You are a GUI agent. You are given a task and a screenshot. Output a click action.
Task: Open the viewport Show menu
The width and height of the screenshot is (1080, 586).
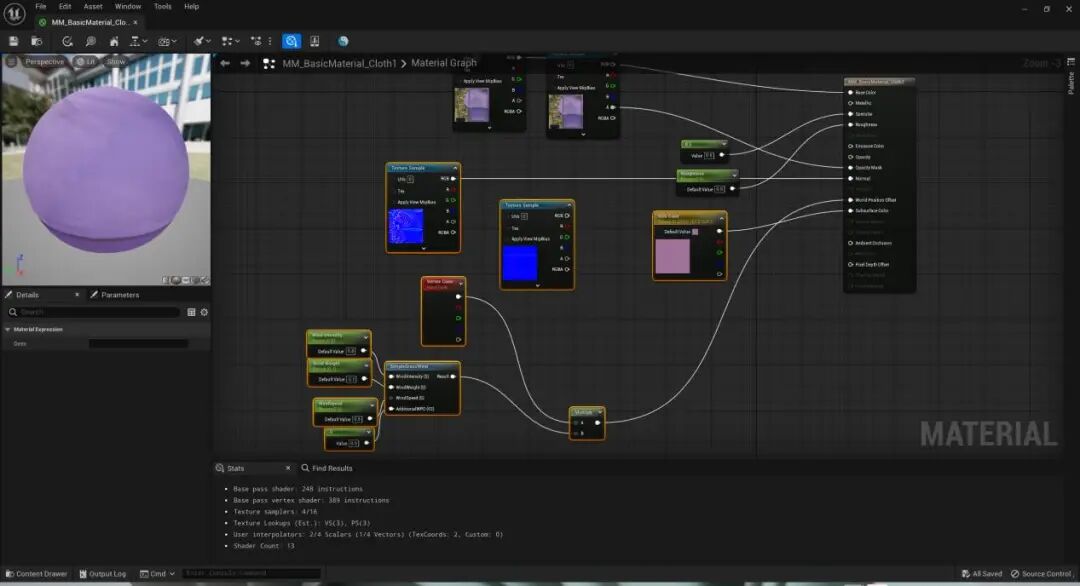coord(116,61)
